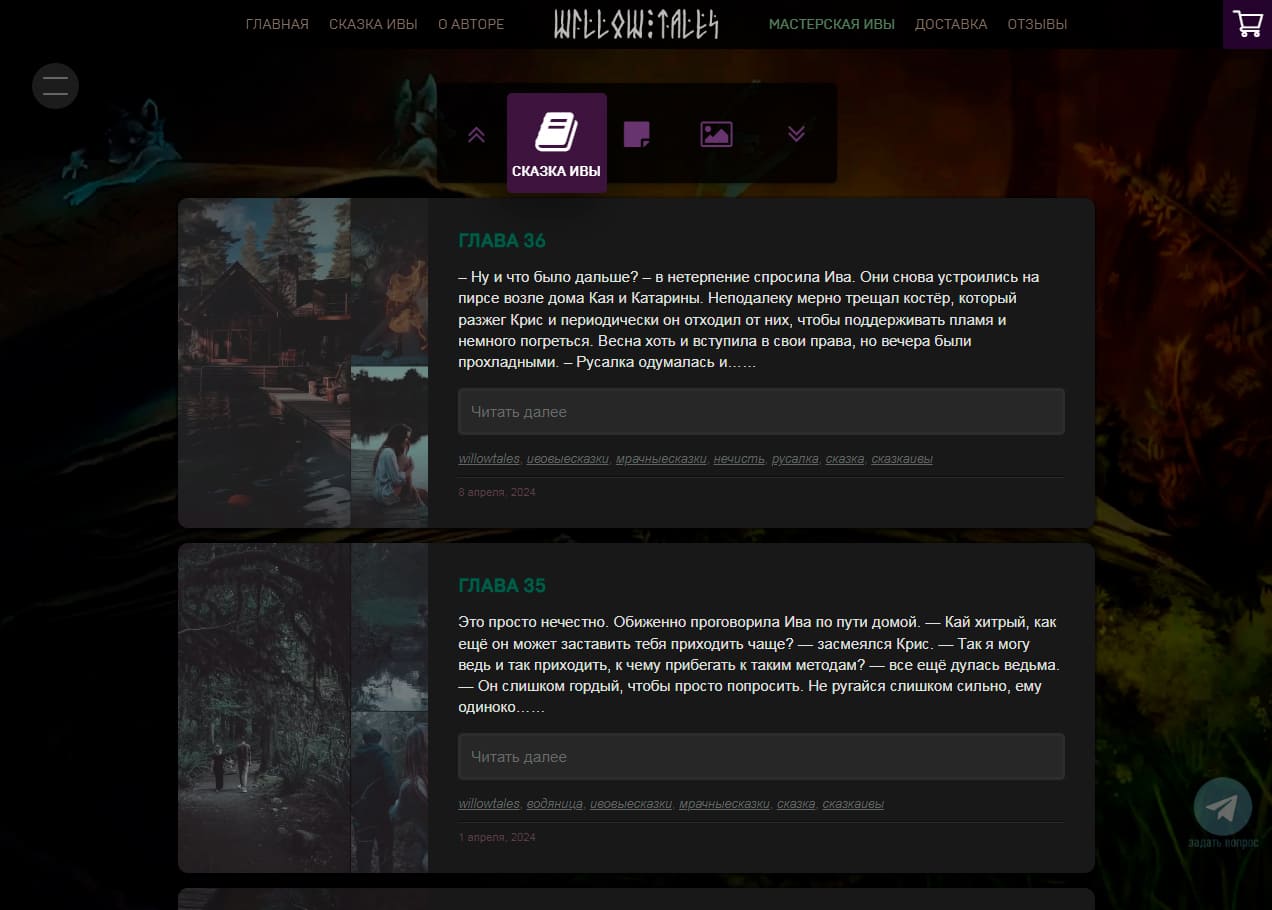Go to the Главная menu item
Viewport: 1272px width, 910px height.
[x=277, y=24]
